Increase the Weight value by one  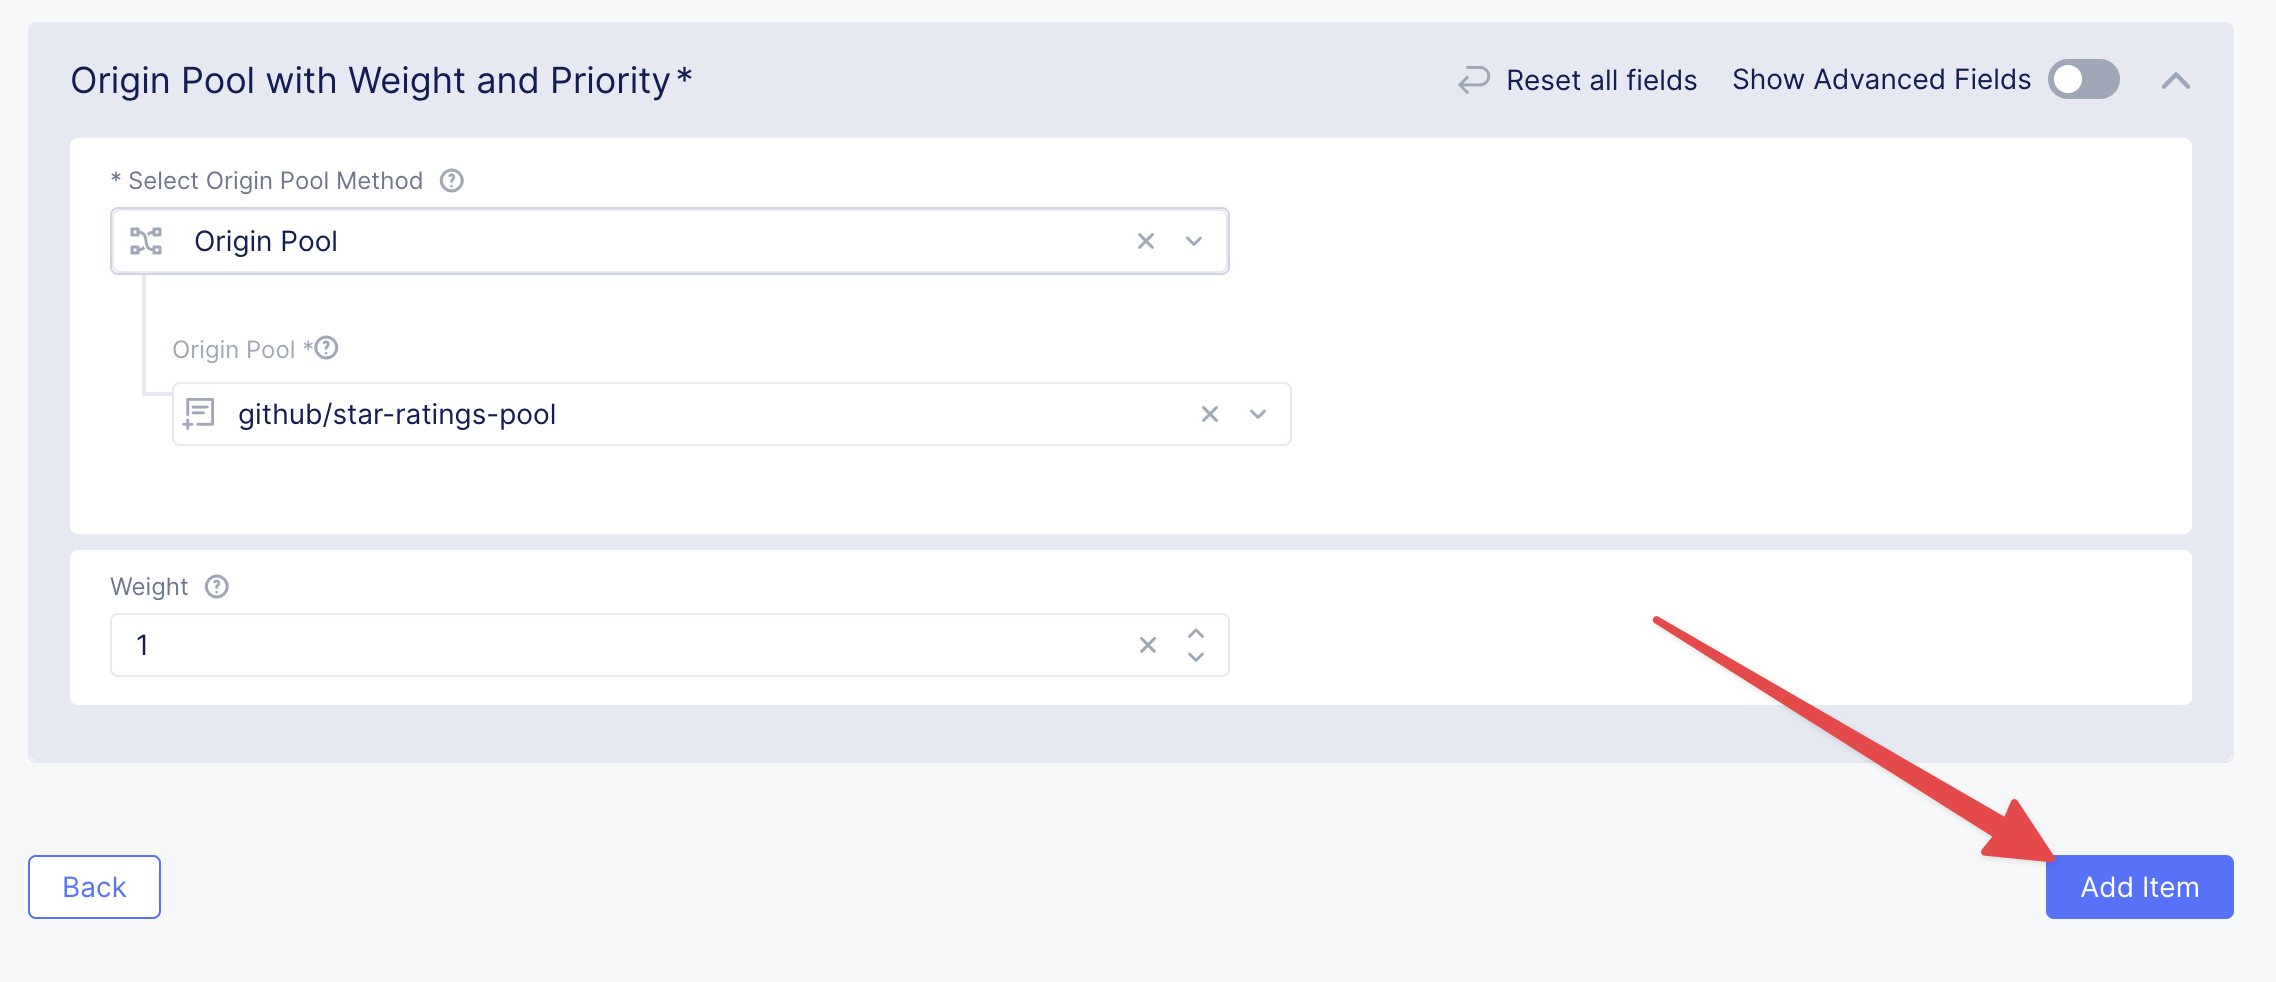pyautogui.click(x=1196, y=633)
